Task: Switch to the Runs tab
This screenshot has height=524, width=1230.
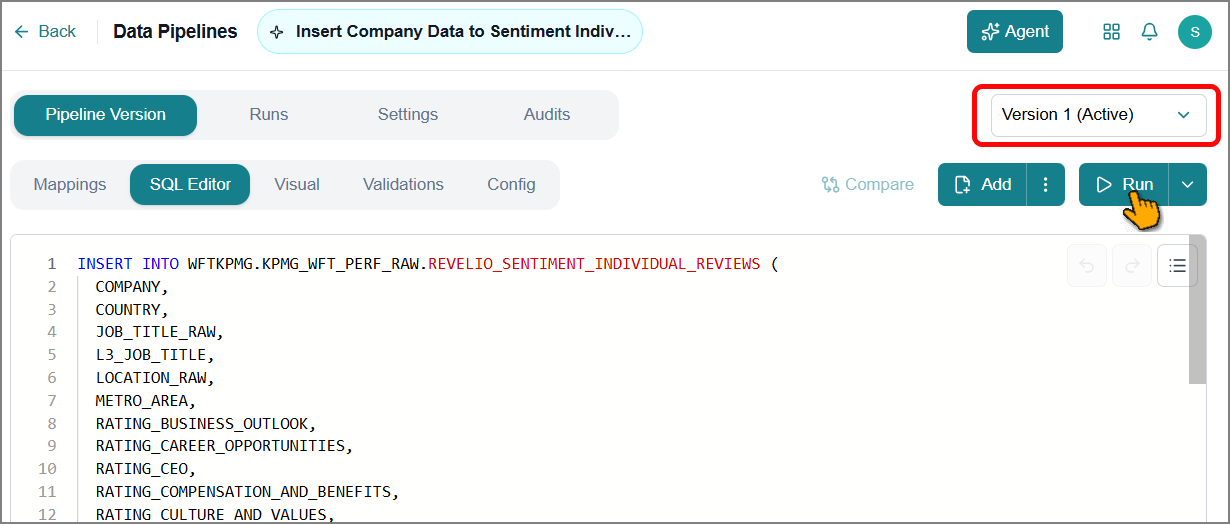Action: tap(269, 115)
